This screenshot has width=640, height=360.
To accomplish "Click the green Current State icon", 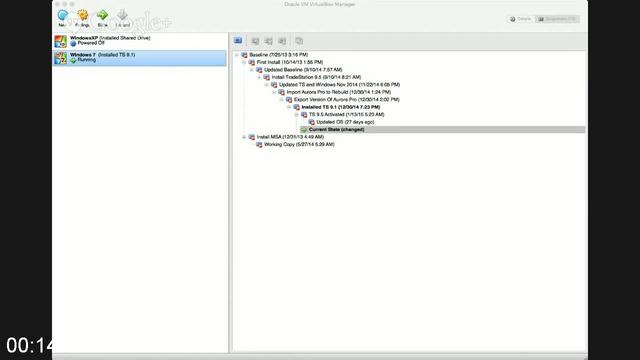I will pyautogui.click(x=304, y=130).
